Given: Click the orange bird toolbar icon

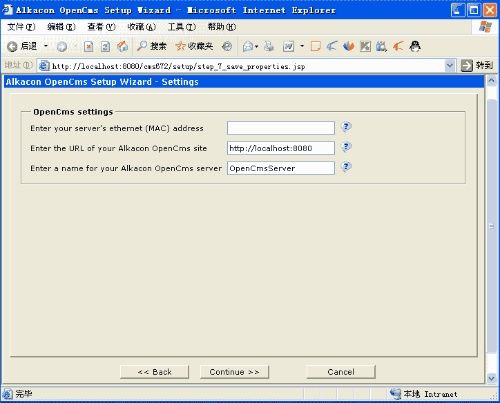Looking at the screenshot, I should (x=398, y=46).
